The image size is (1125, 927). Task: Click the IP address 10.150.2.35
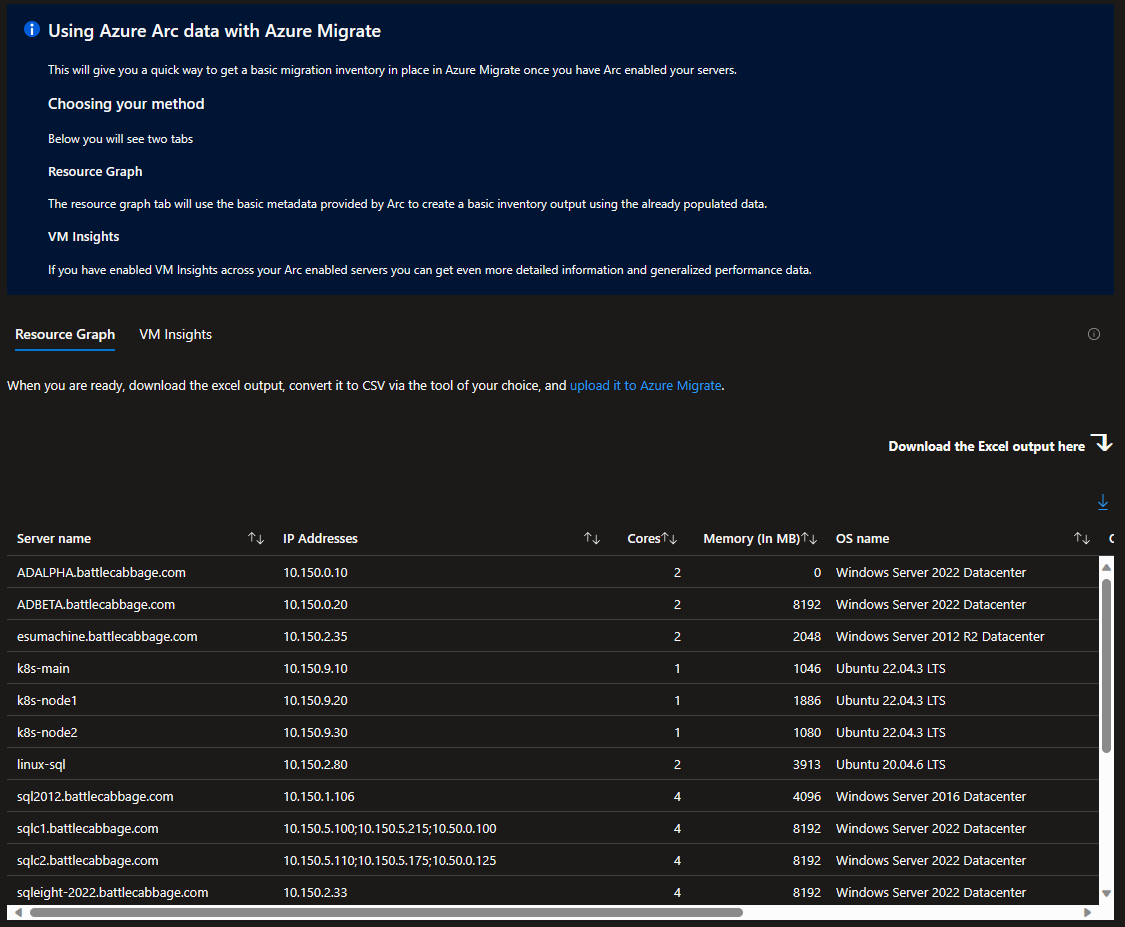coord(315,636)
